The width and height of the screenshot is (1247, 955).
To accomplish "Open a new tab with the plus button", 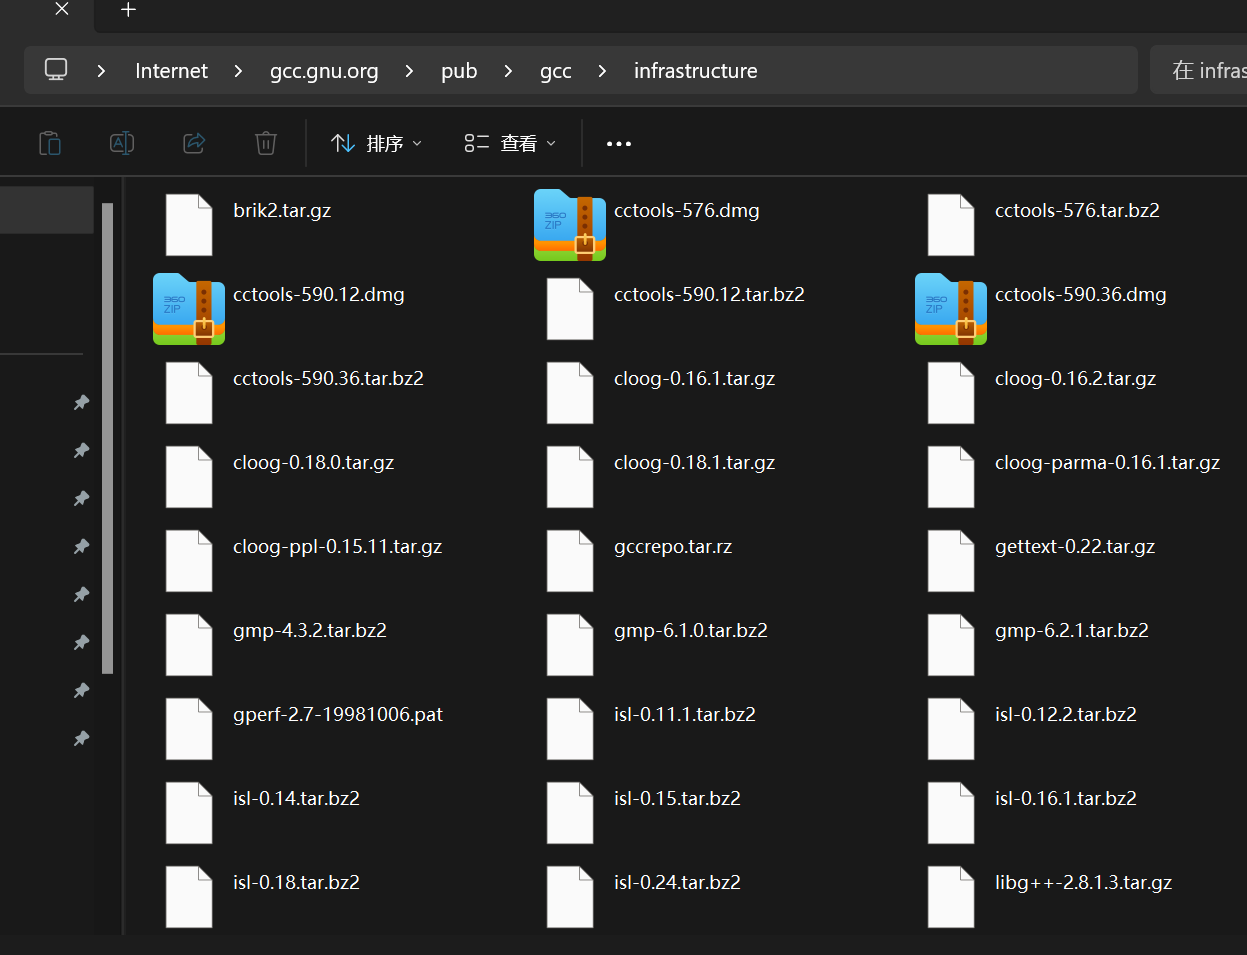I will 128,10.
